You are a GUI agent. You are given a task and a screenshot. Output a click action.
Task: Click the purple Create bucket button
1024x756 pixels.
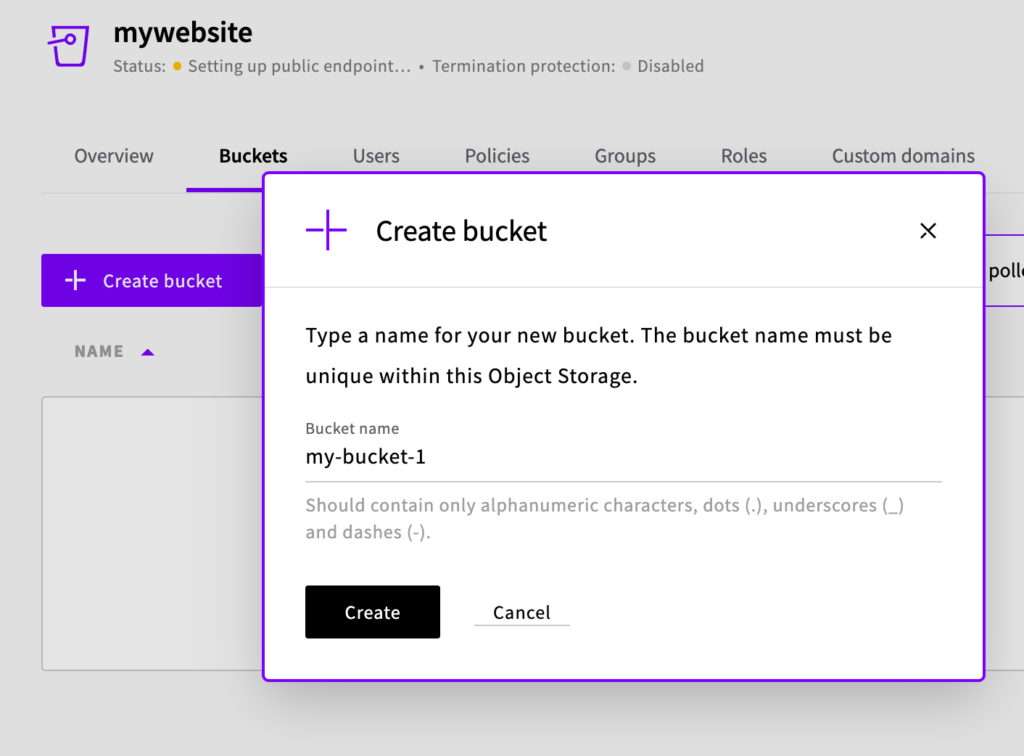click(152, 281)
